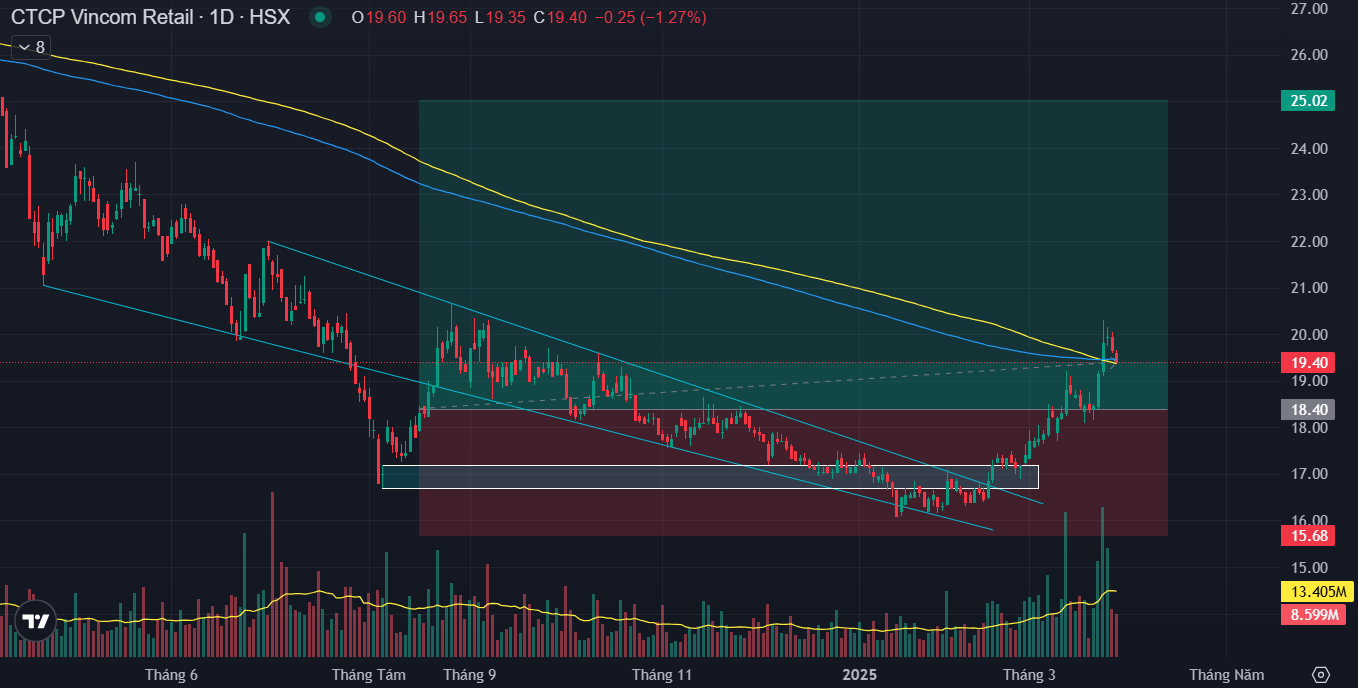Select the 19.40 current price label
Screen dimensions: 1358x688
pyautogui.click(x=1307, y=363)
